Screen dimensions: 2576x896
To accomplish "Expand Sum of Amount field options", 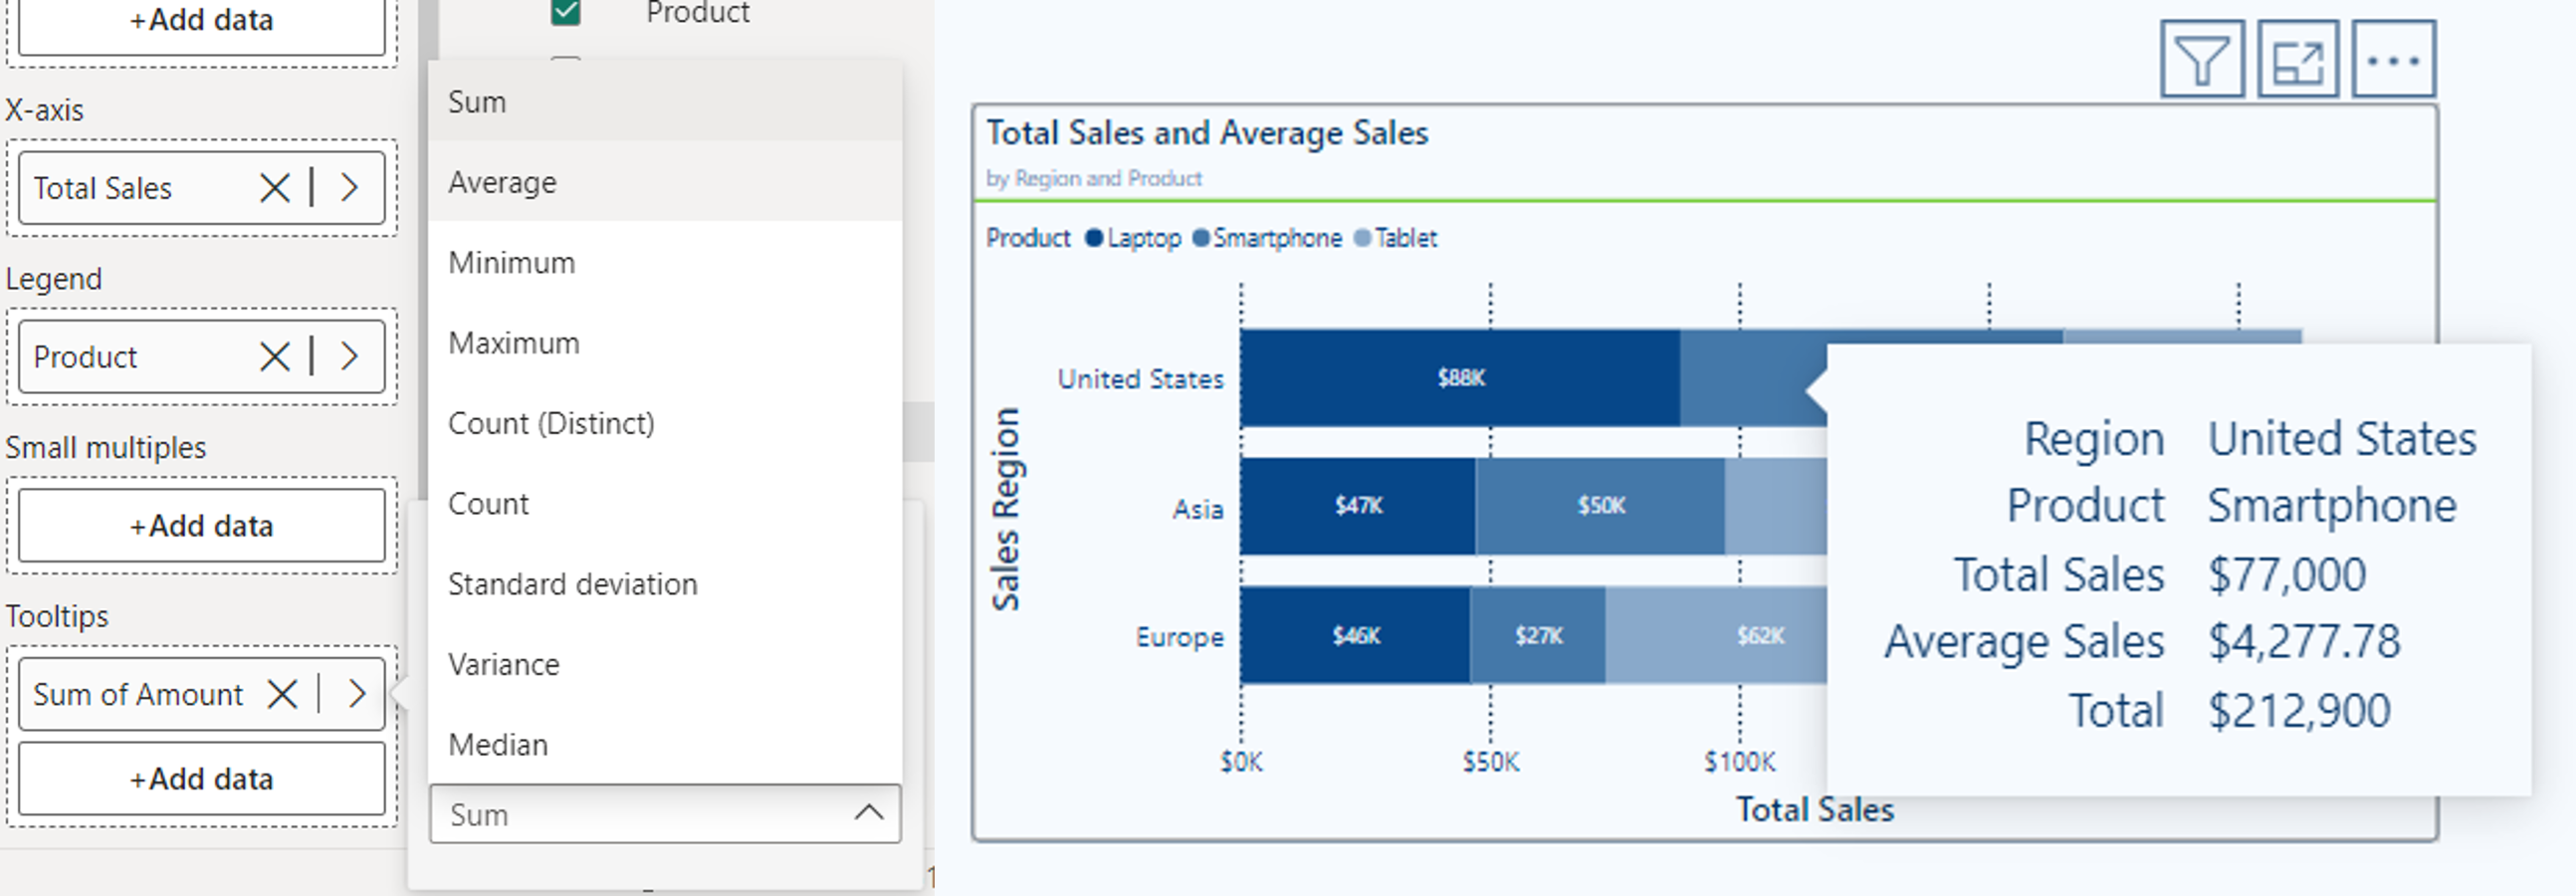I will click(357, 693).
